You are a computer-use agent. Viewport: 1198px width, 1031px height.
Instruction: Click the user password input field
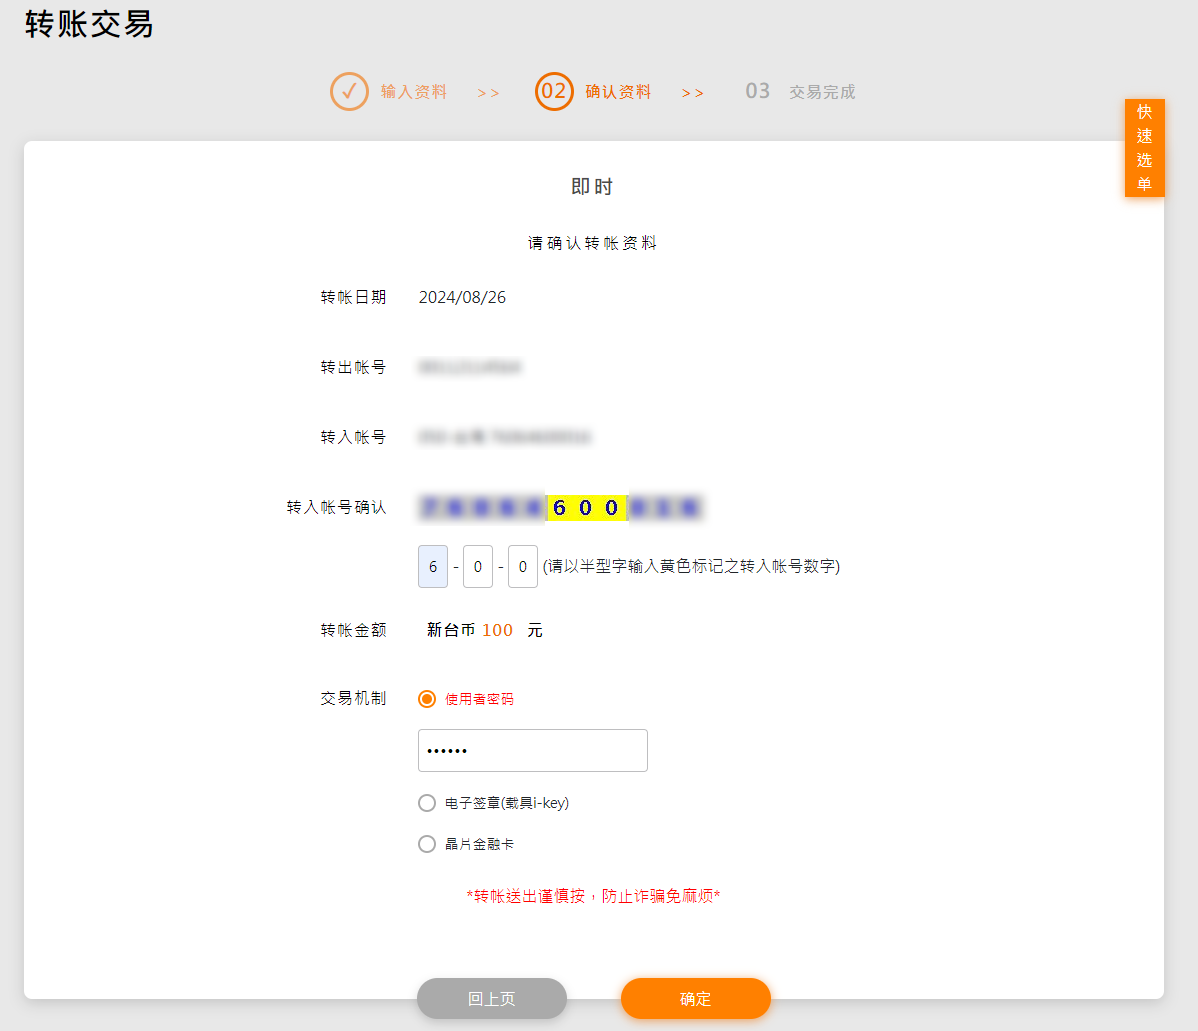(532, 751)
